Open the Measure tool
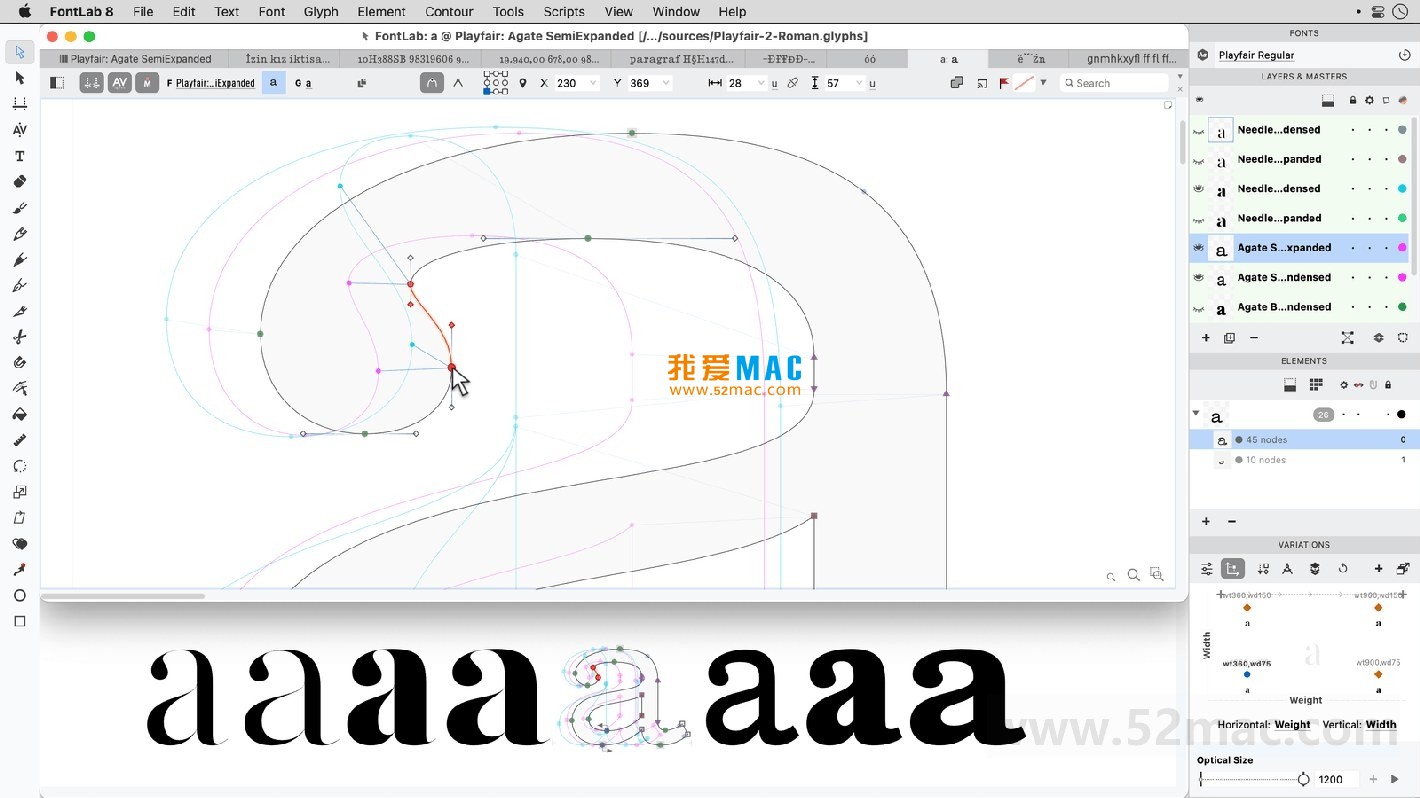 20,440
